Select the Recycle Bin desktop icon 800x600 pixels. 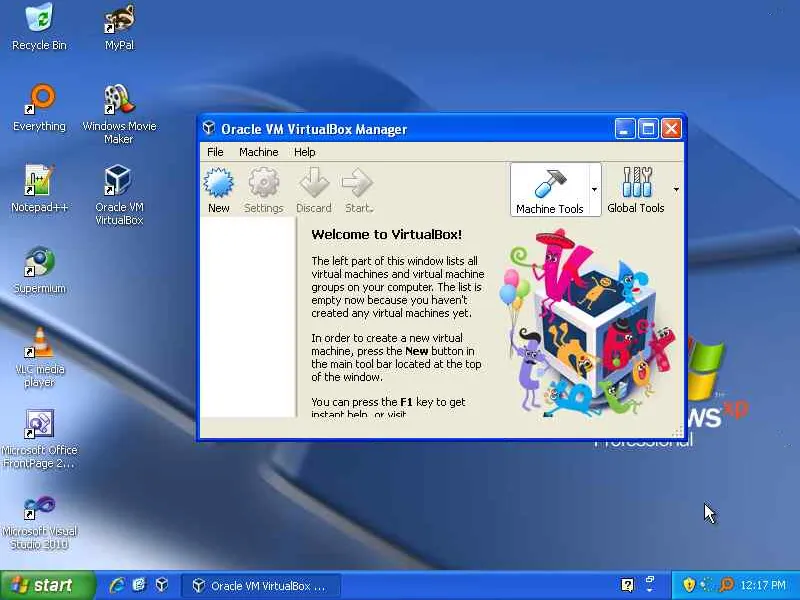pyautogui.click(x=39, y=27)
